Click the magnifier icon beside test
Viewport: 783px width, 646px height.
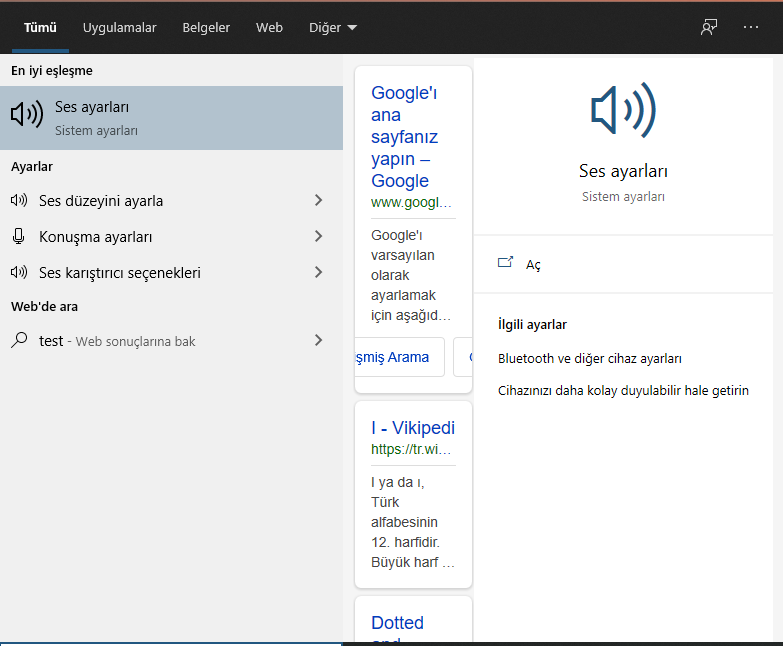19,341
